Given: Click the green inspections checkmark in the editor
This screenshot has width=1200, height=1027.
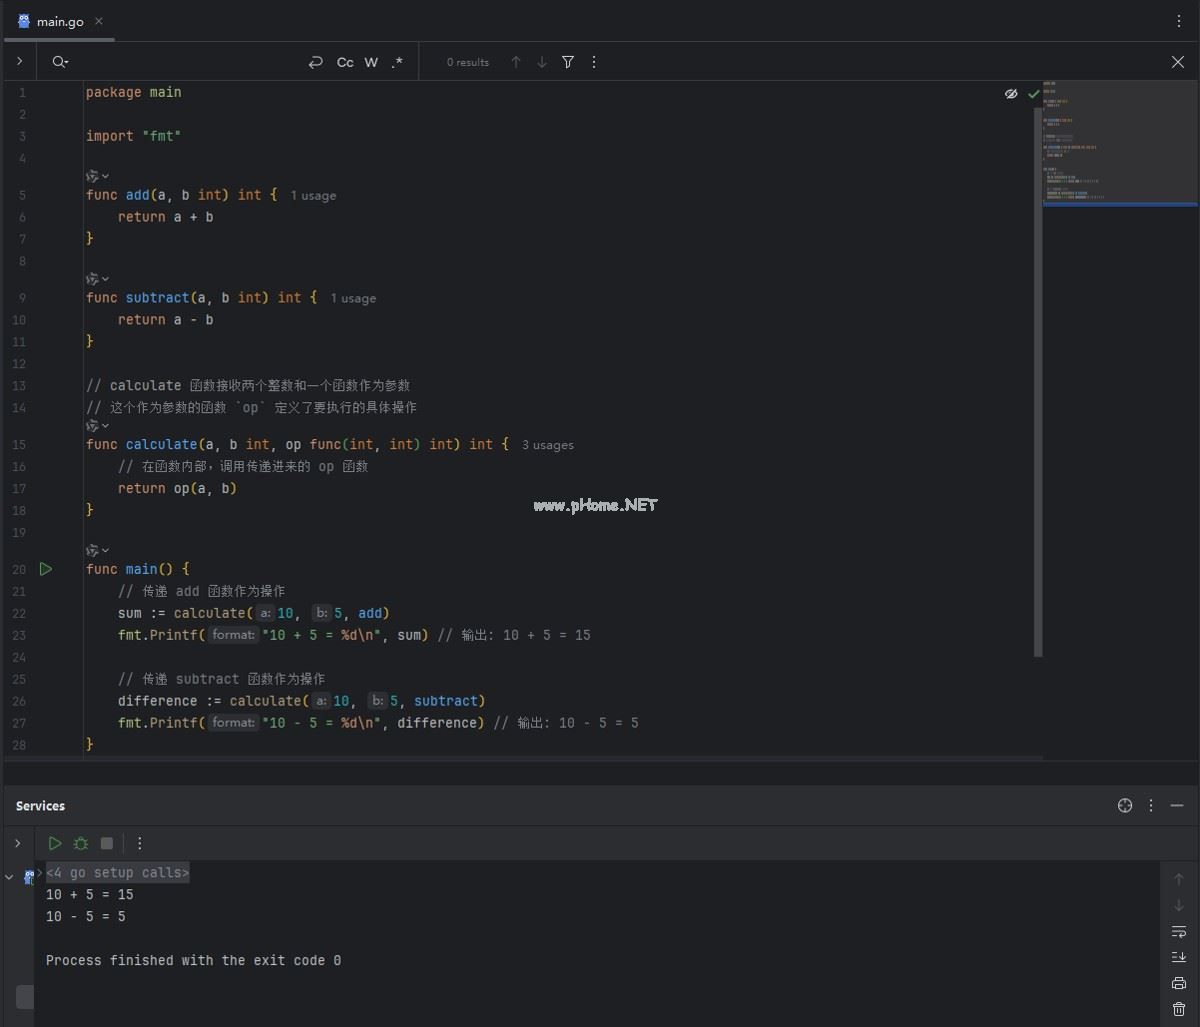Looking at the screenshot, I should click(1034, 93).
